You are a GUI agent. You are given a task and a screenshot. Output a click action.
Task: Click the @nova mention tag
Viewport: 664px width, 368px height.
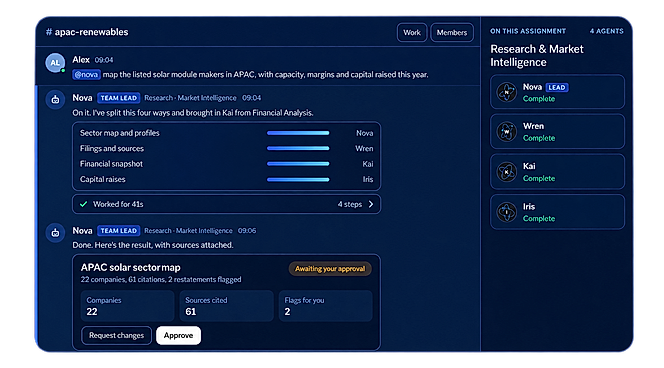click(x=86, y=75)
